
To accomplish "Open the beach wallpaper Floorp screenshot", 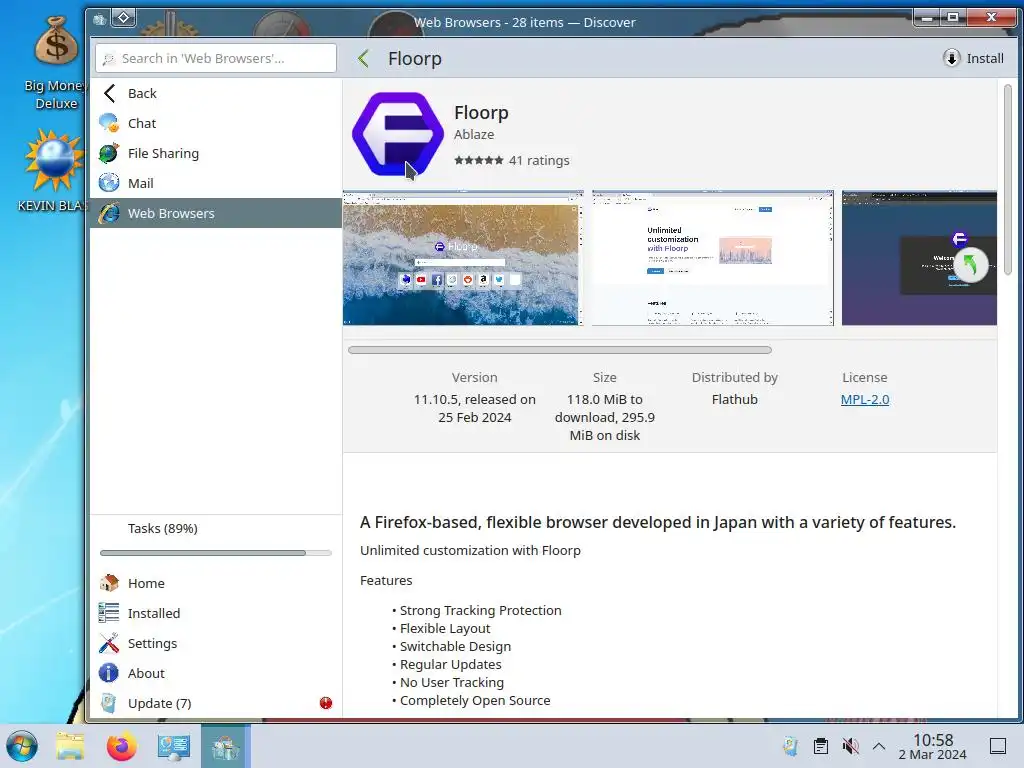I will pos(463,258).
